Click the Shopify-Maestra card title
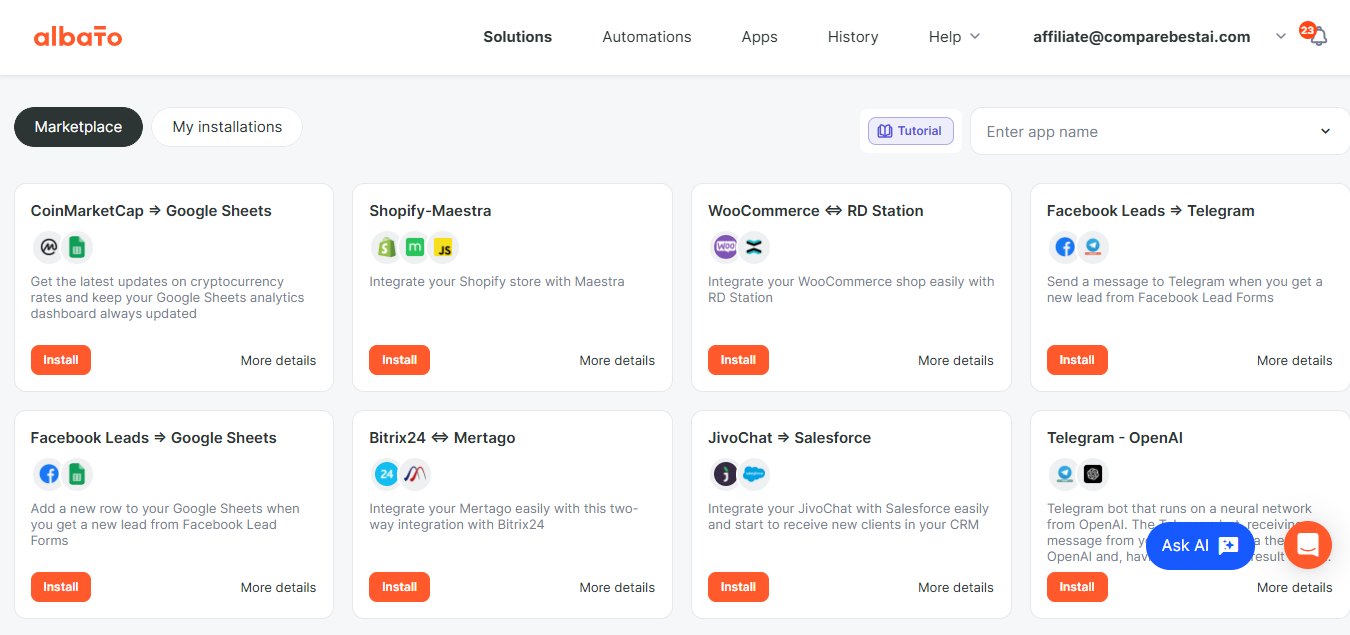 point(430,211)
